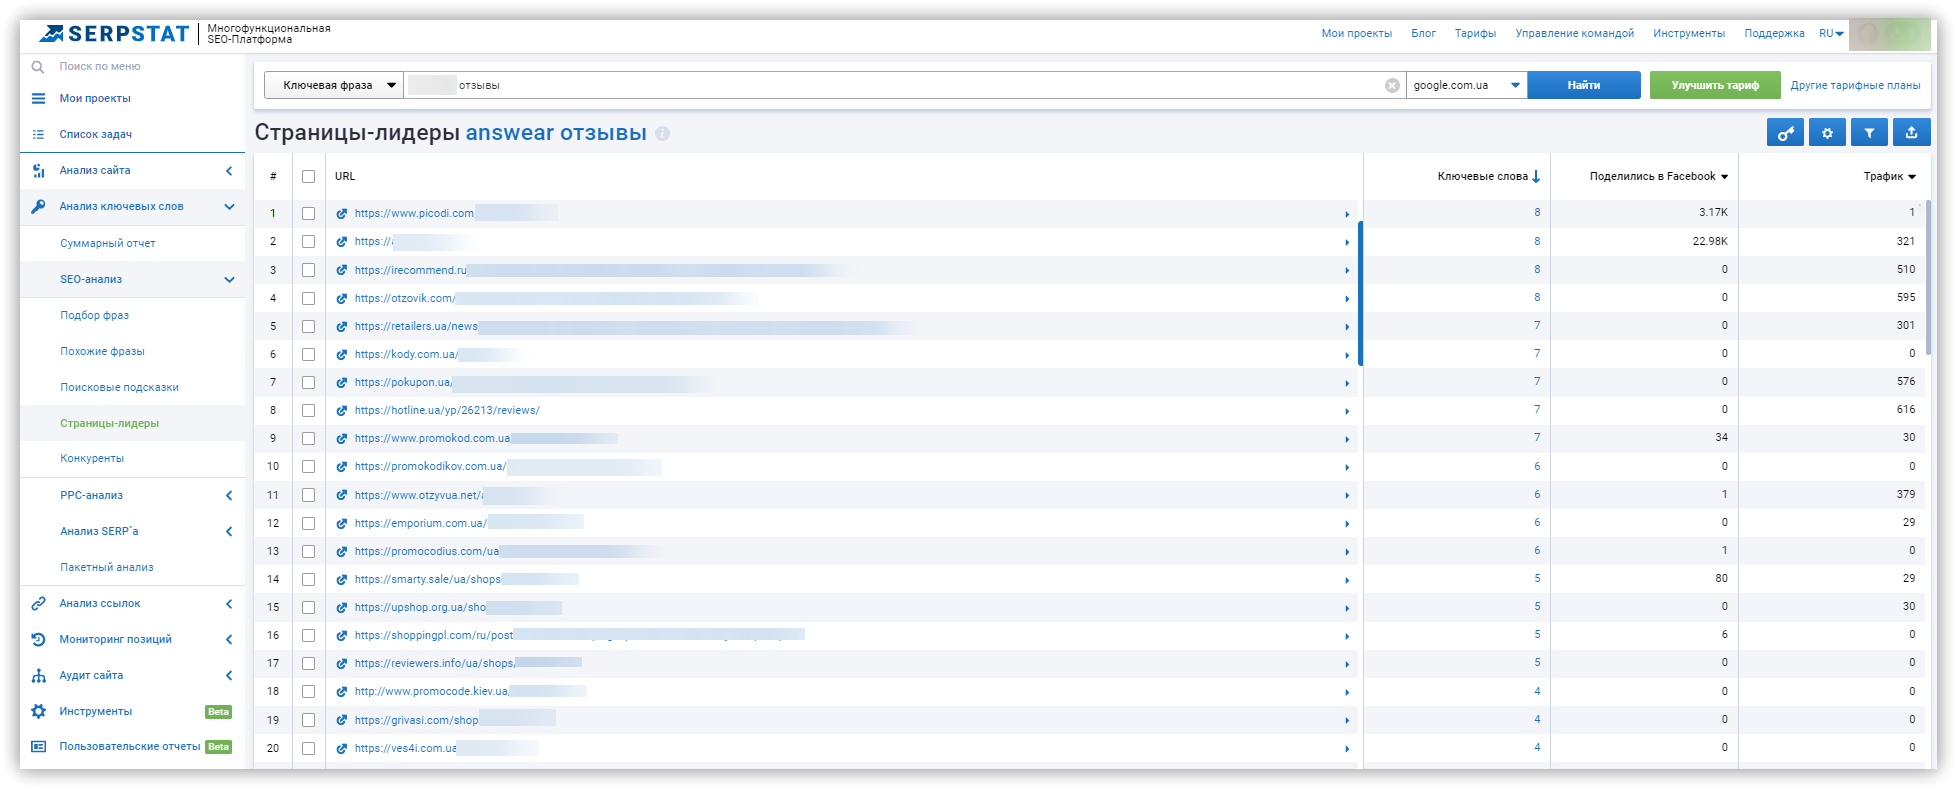Open the RU language dropdown

point(1831,34)
